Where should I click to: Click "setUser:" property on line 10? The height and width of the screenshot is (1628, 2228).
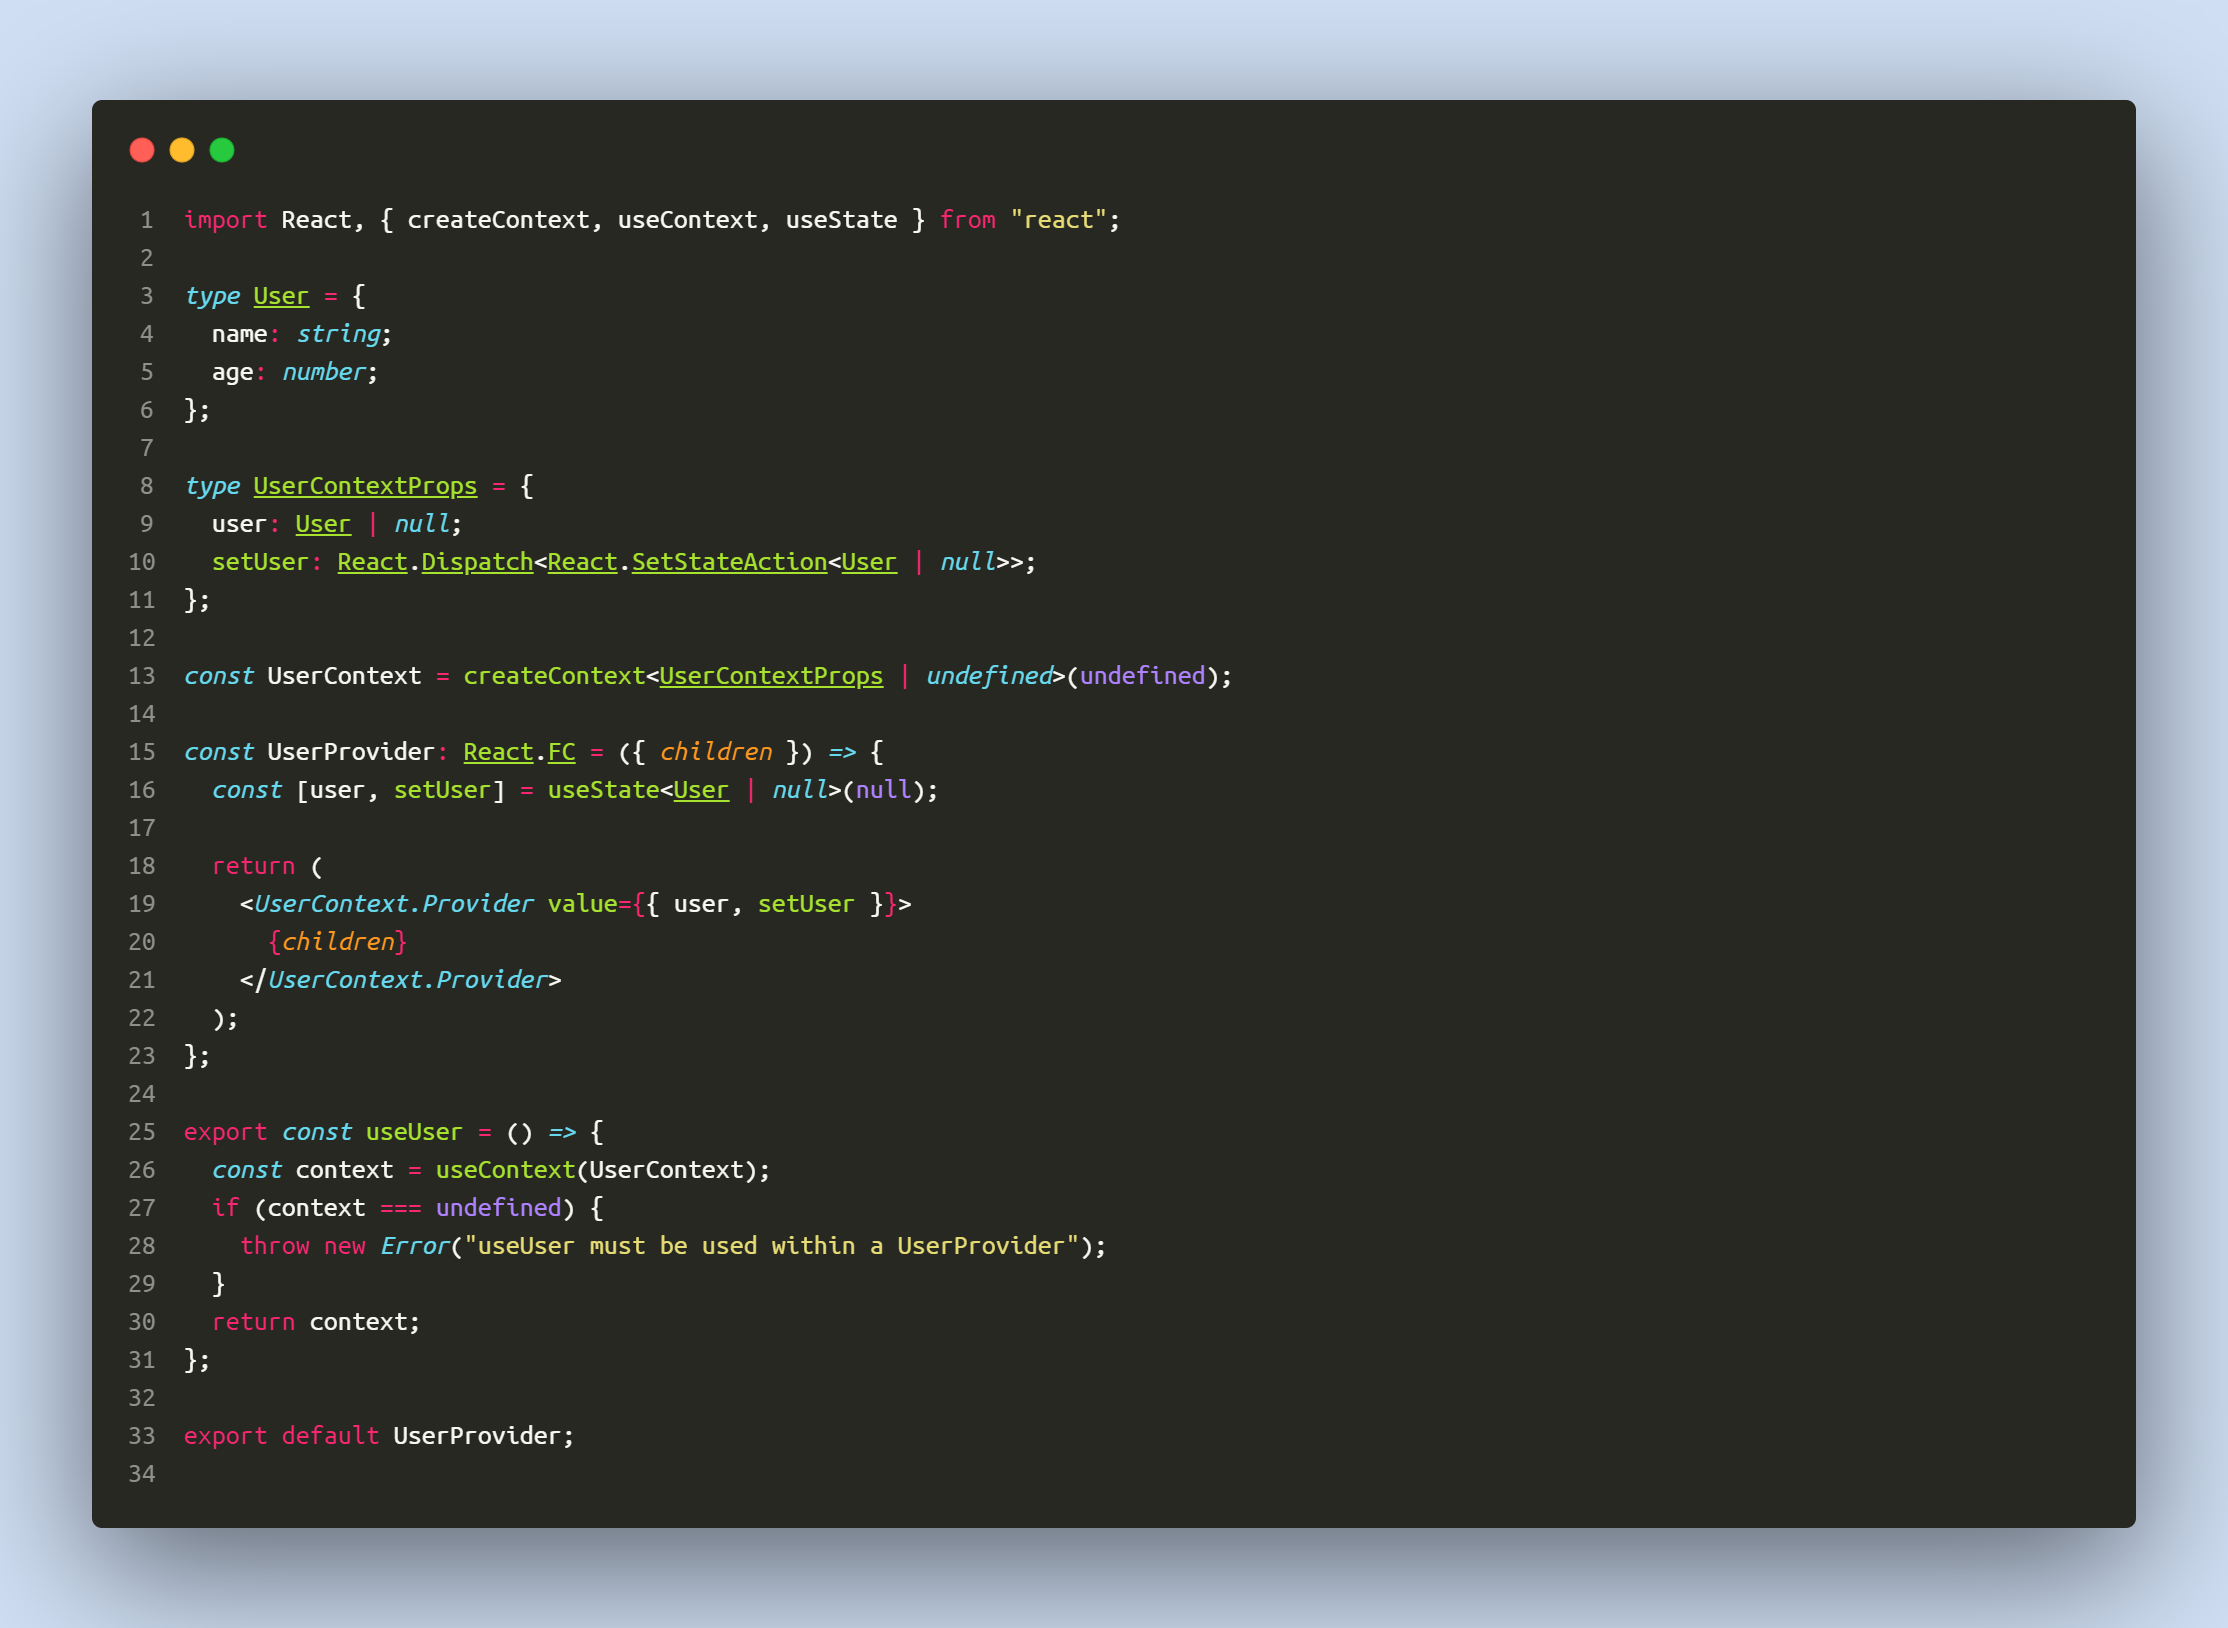tap(266, 562)
